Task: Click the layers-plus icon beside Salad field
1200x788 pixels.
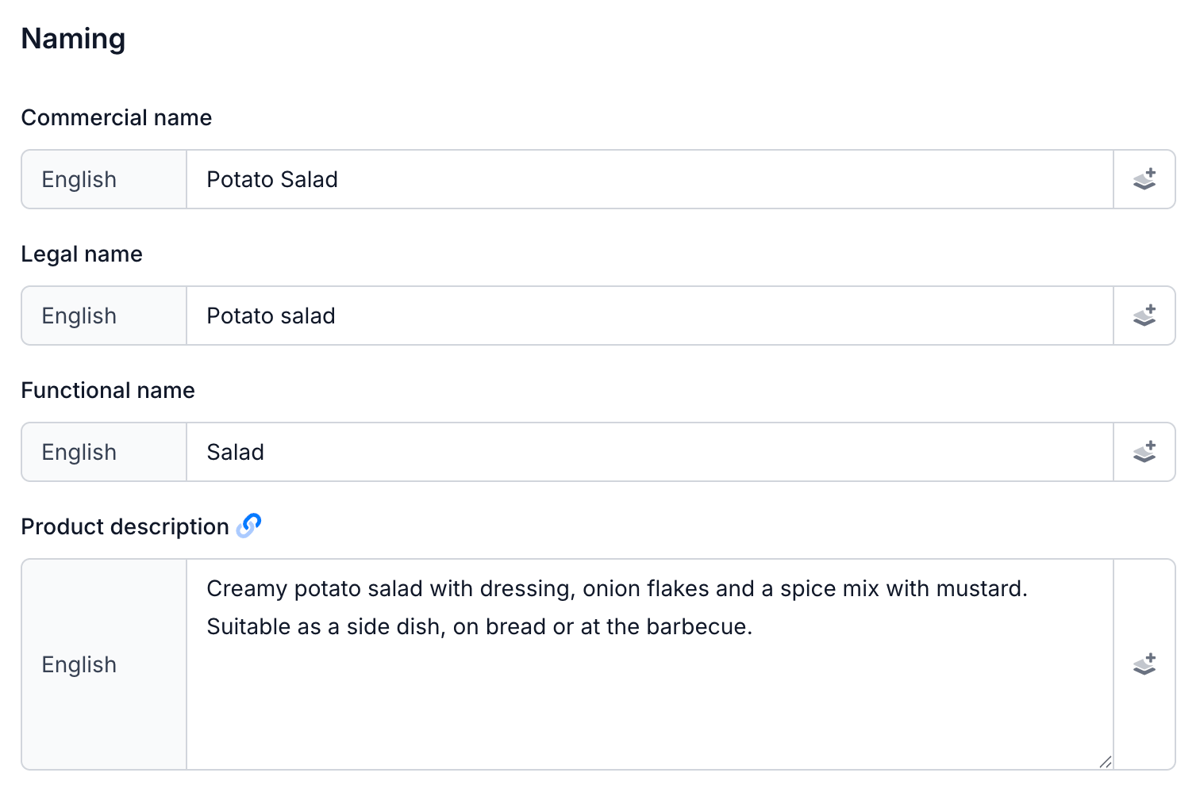Action: tap(1145, 451)
